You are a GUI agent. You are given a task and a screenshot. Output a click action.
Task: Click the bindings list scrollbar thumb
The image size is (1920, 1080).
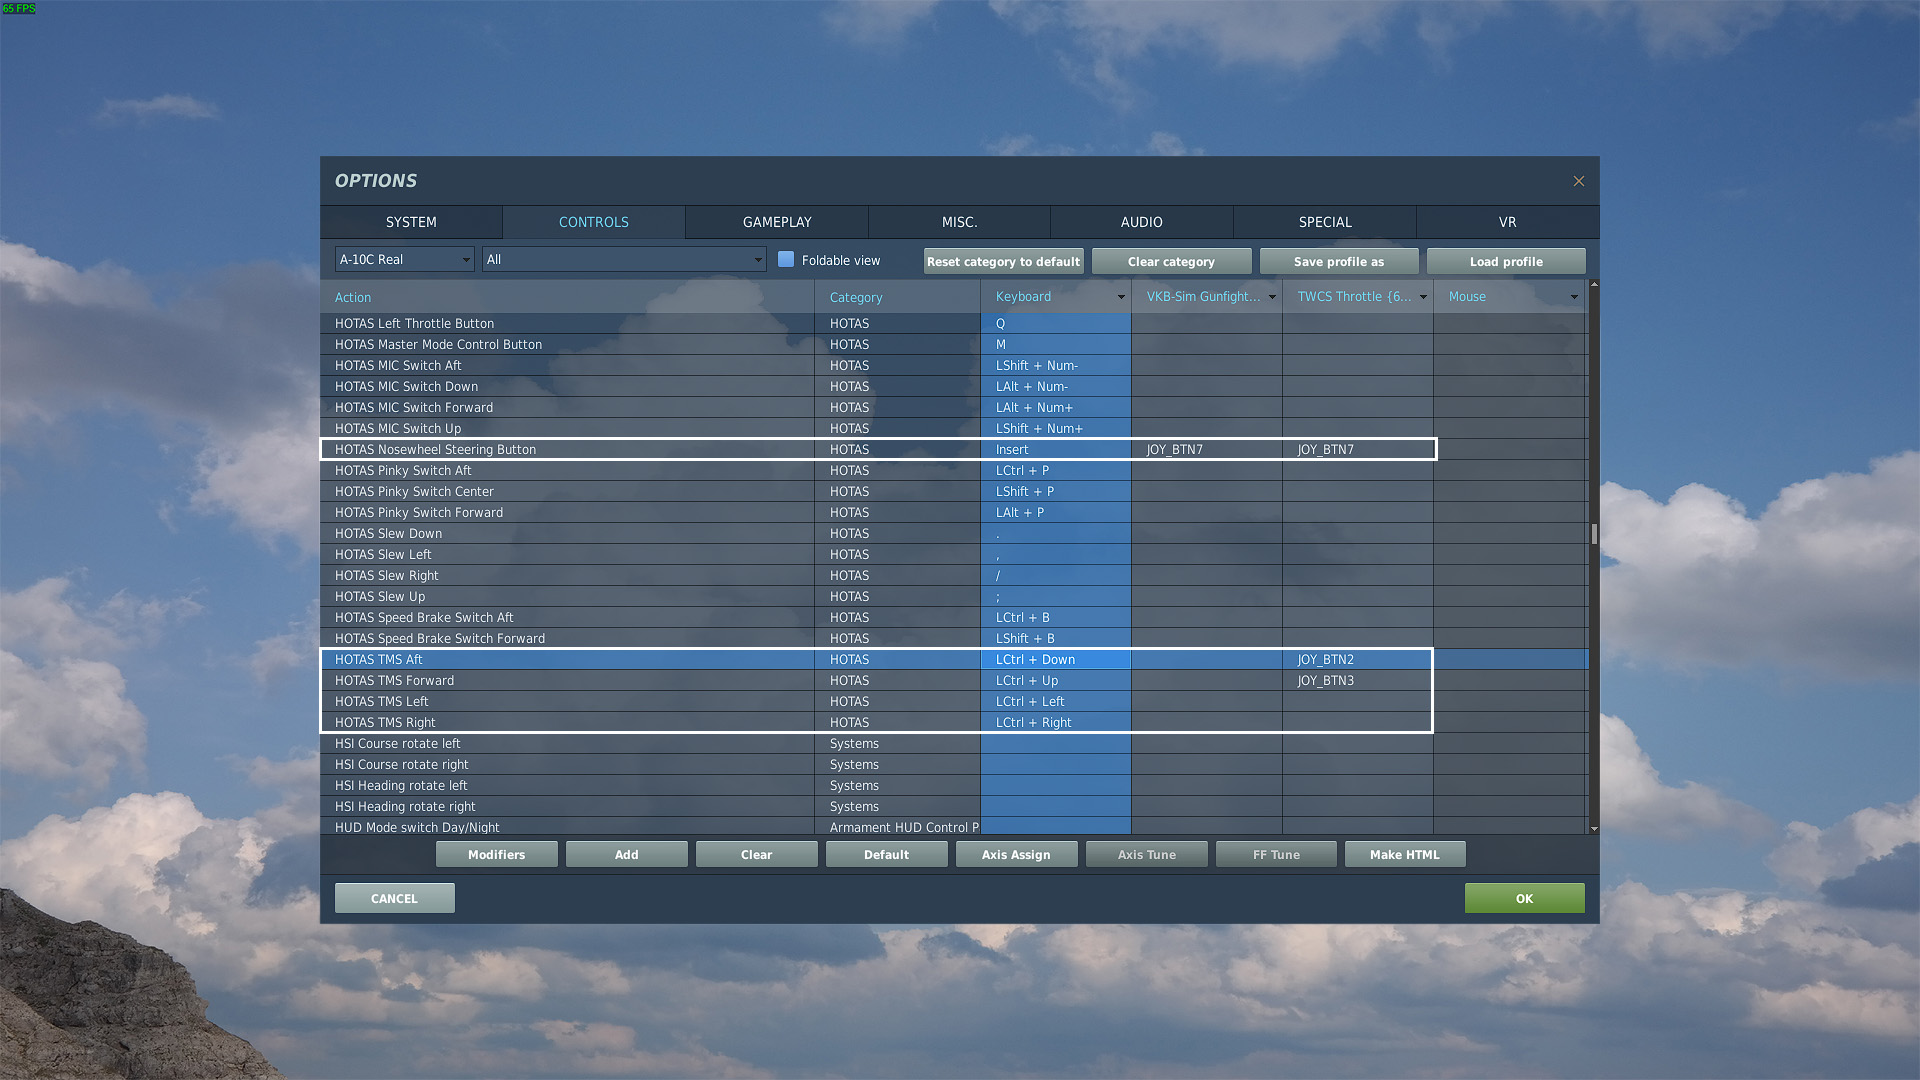point(1594,534)
